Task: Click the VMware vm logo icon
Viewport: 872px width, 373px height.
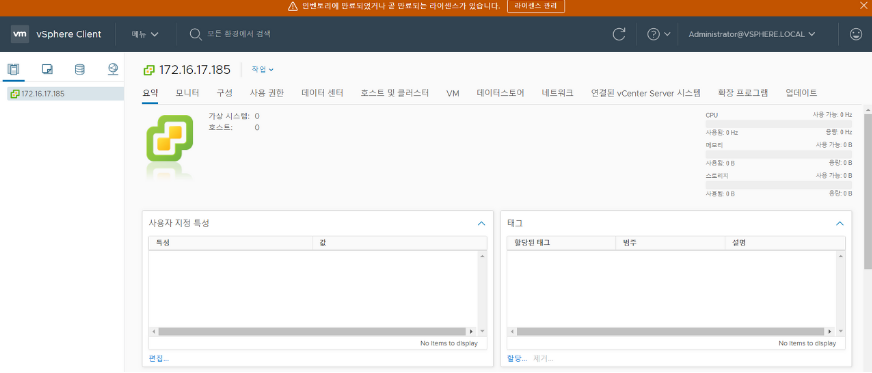Action: point(20,34)
